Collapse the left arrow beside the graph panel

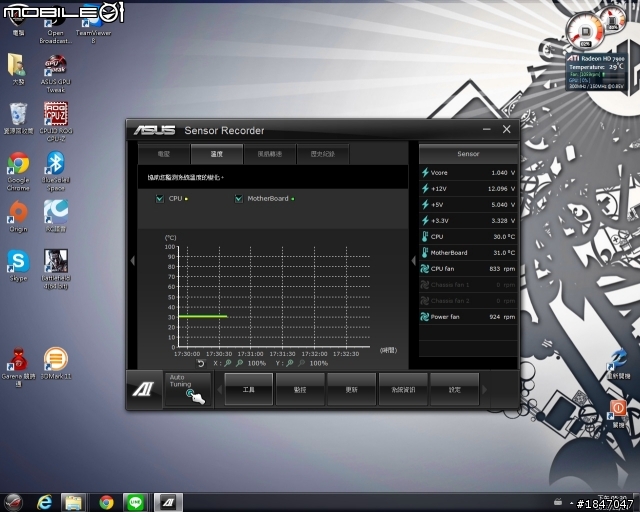click(133, 260)
